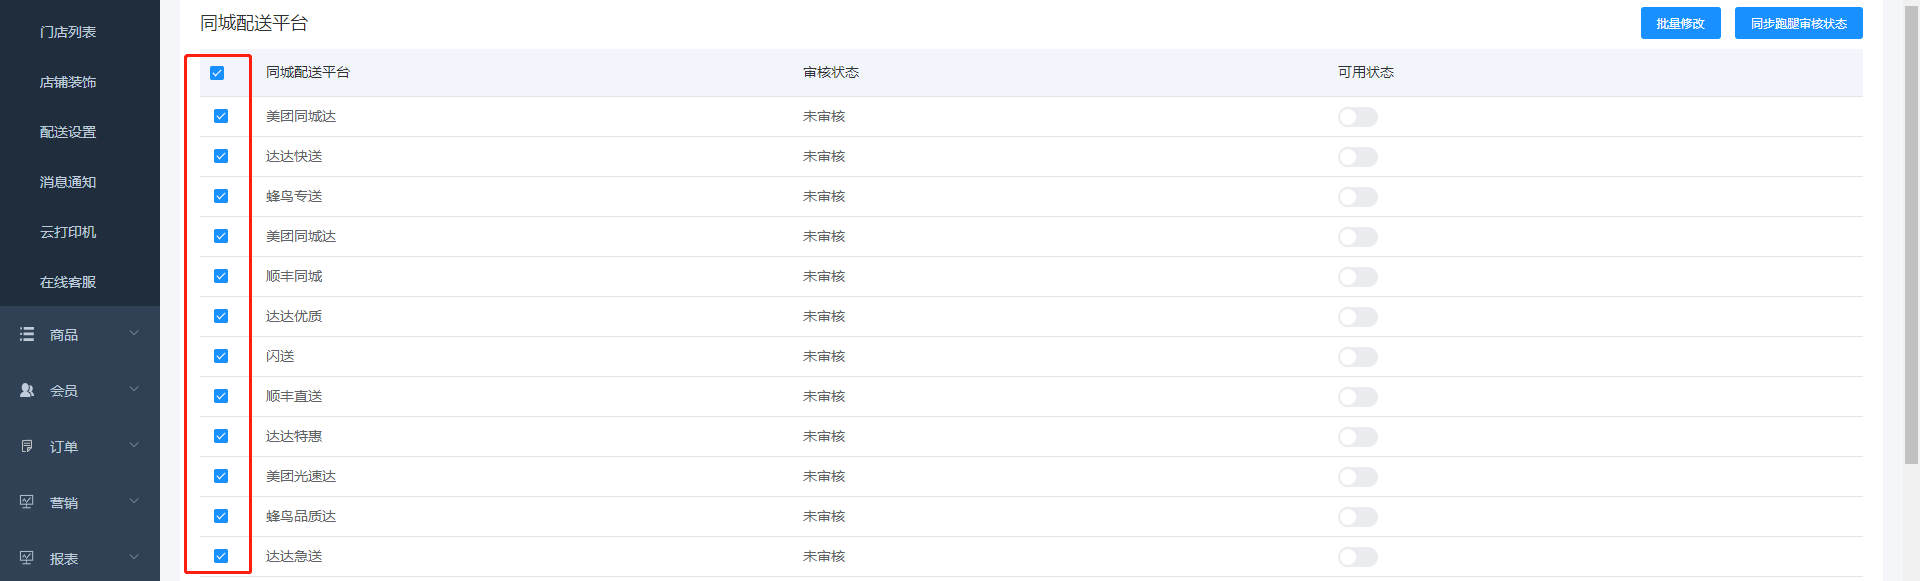The height and width of the screenshot is (581, 1920).
Task: Click the 批量修改 button
Action: 1680,24
